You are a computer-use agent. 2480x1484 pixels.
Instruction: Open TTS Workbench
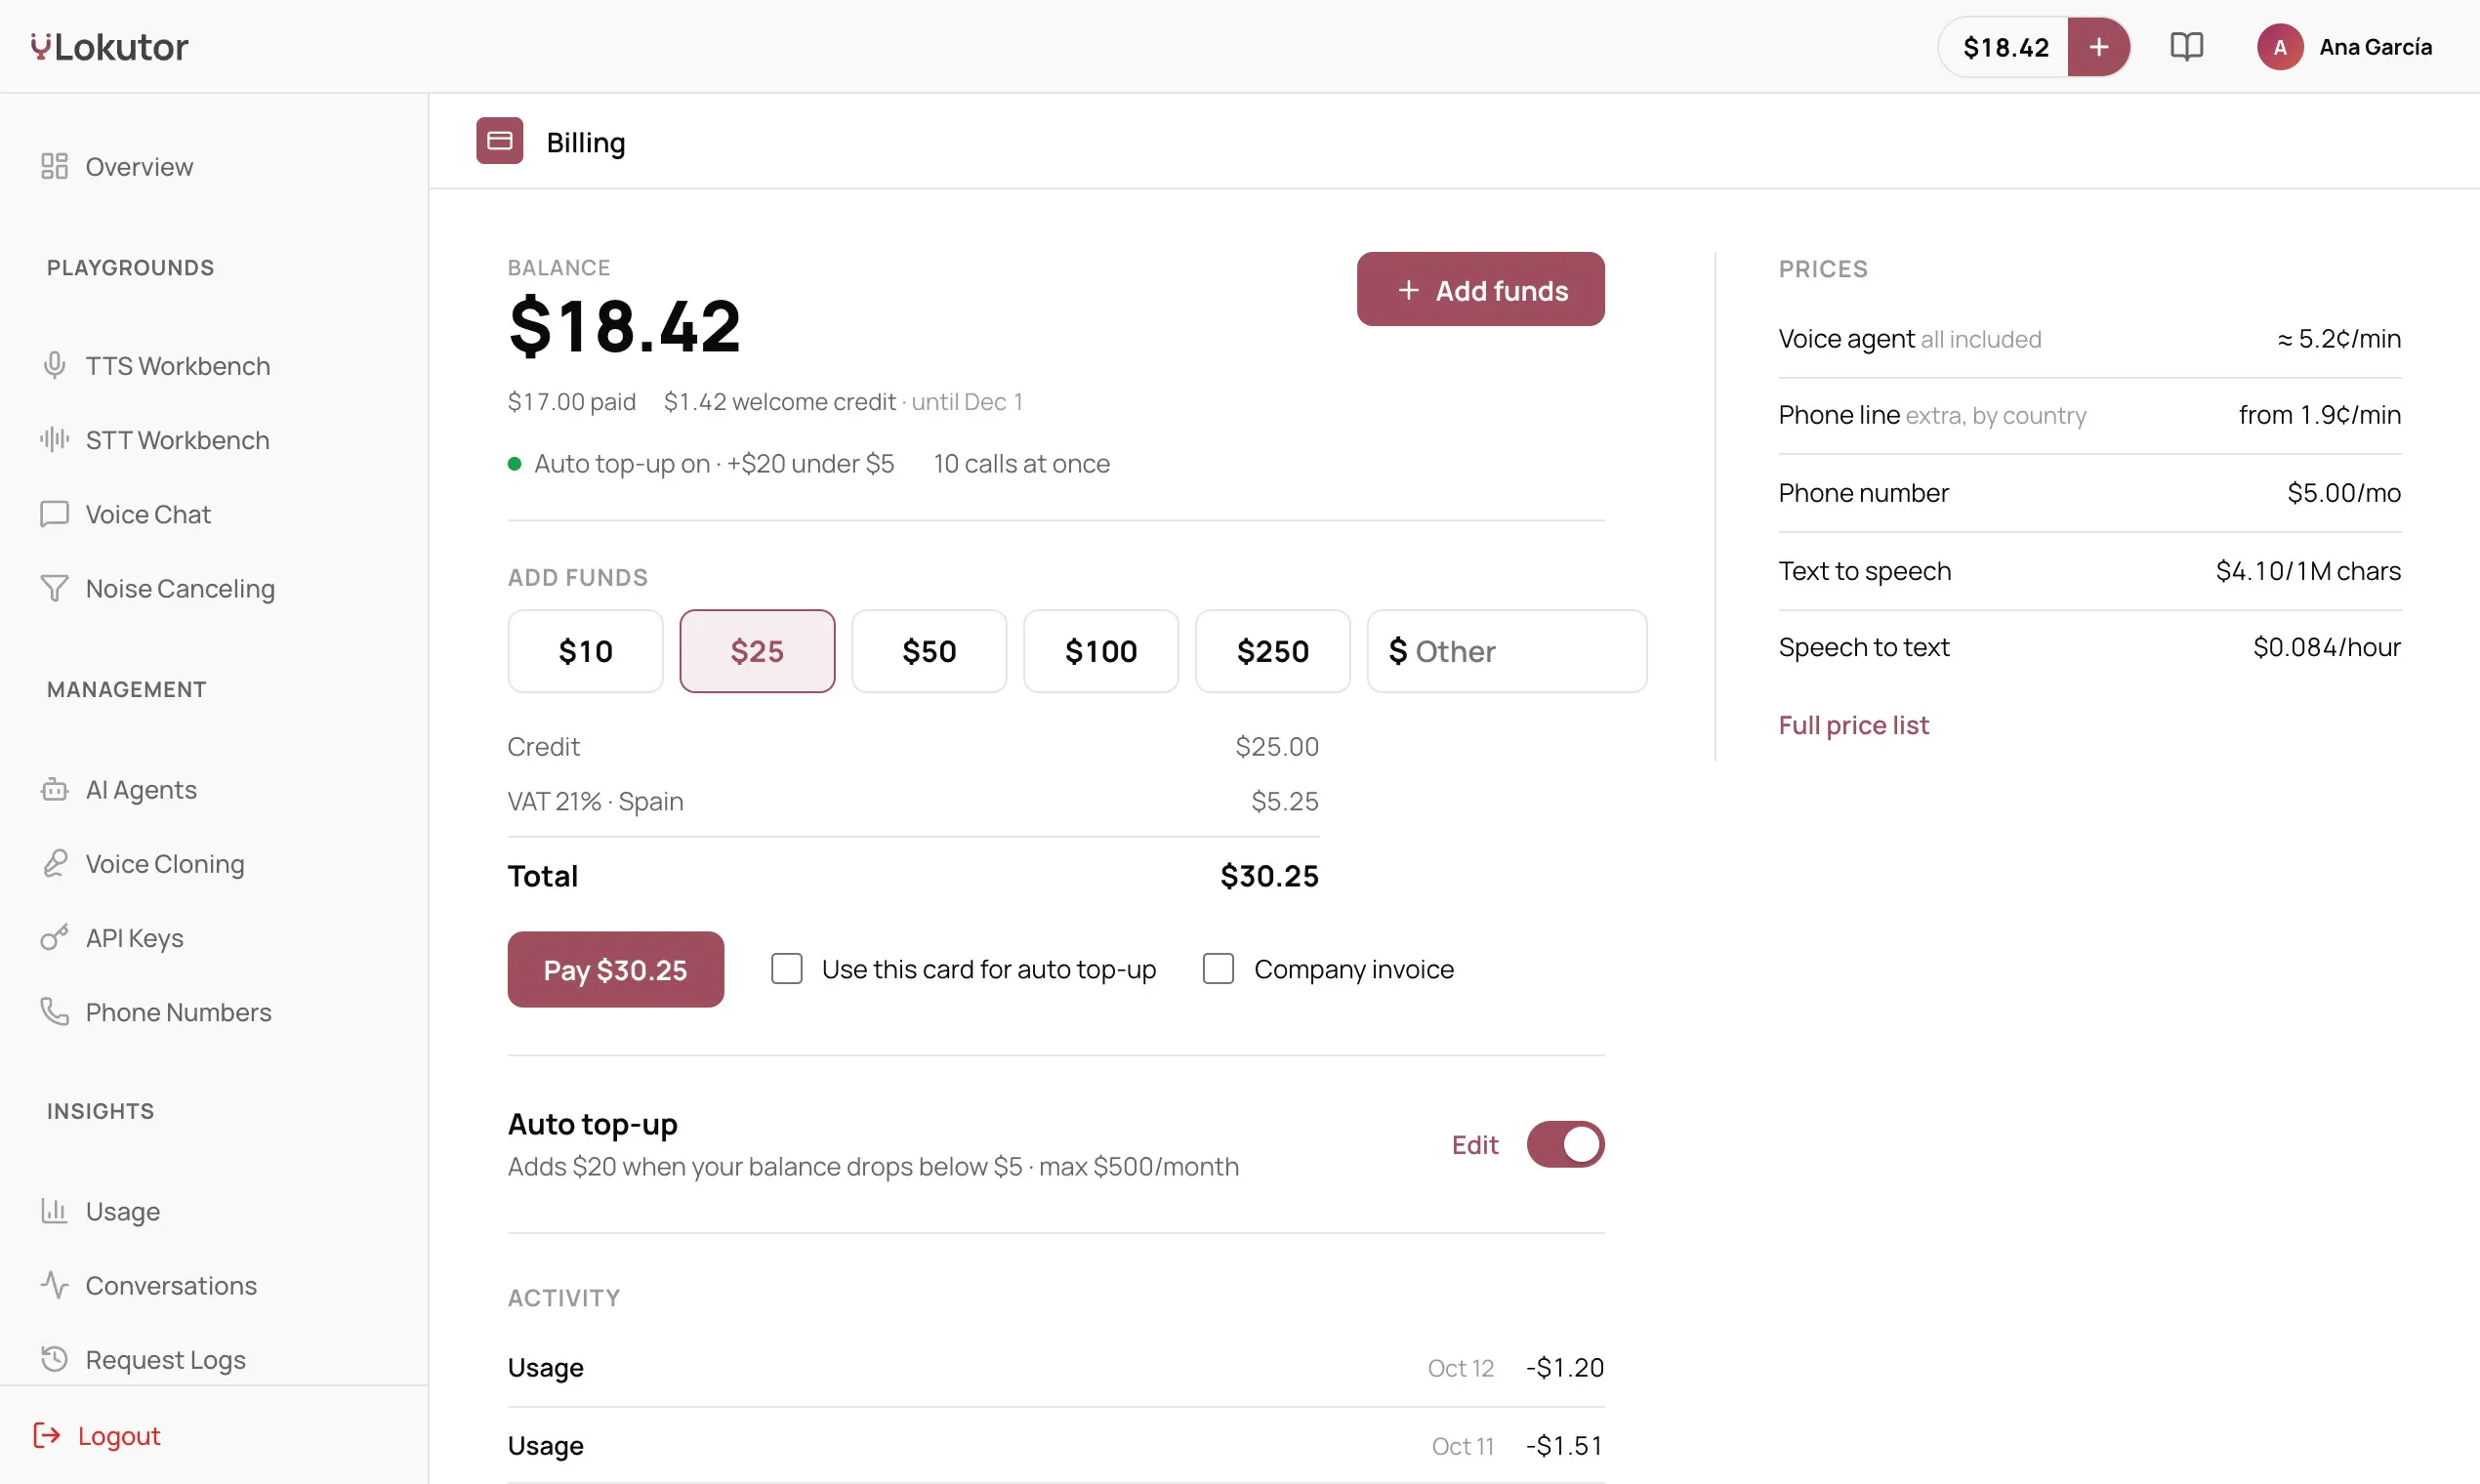point(156,366)
